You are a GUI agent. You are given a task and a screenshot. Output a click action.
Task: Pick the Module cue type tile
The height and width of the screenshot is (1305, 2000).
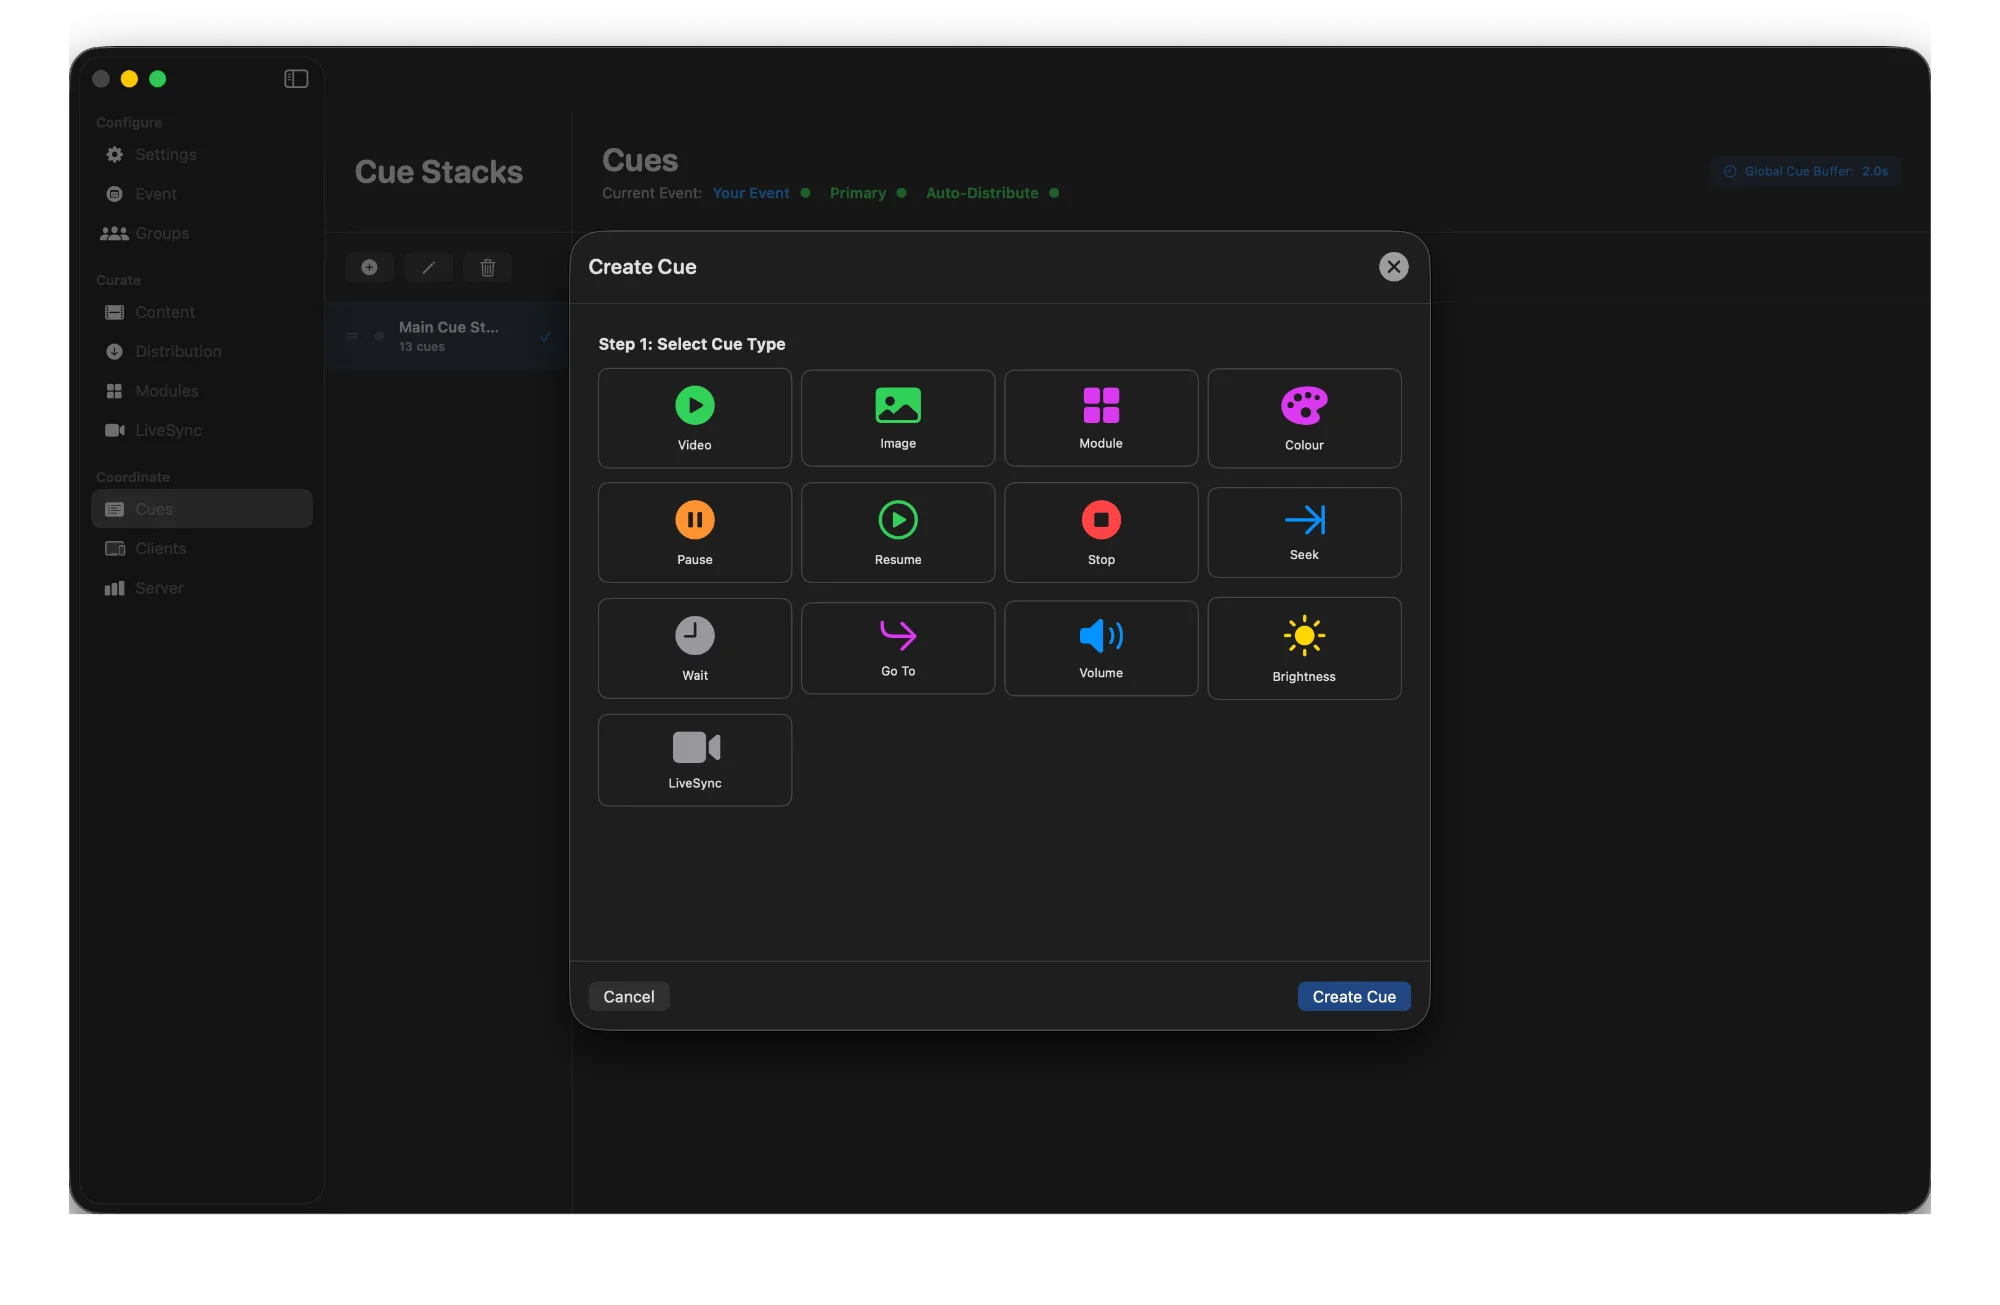(1100, 418)
